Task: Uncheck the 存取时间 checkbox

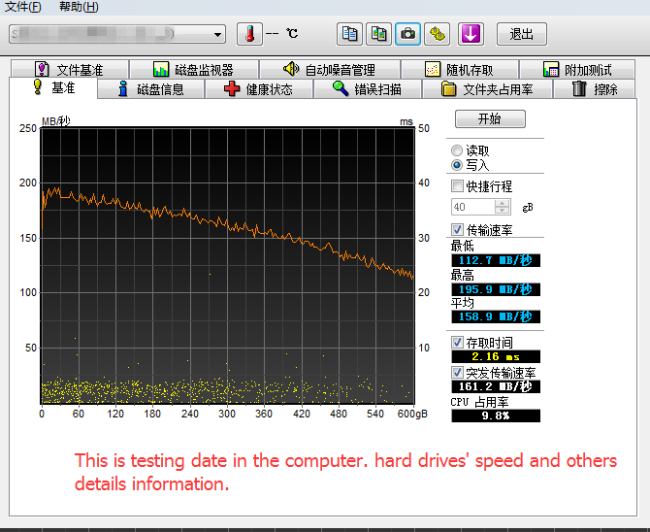Action: pos(457,343)
